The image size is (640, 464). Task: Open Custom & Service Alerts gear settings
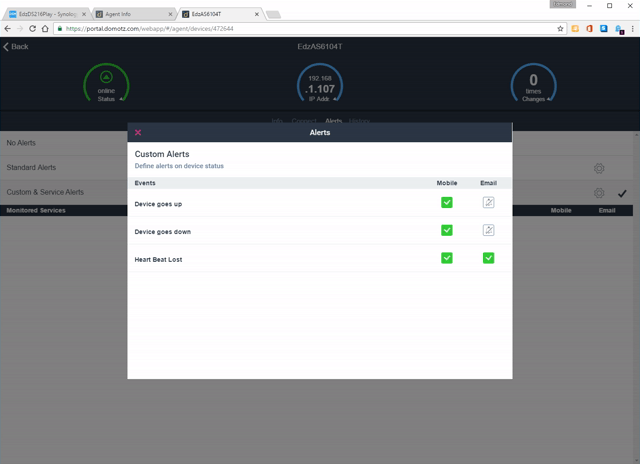coord(599,193)
